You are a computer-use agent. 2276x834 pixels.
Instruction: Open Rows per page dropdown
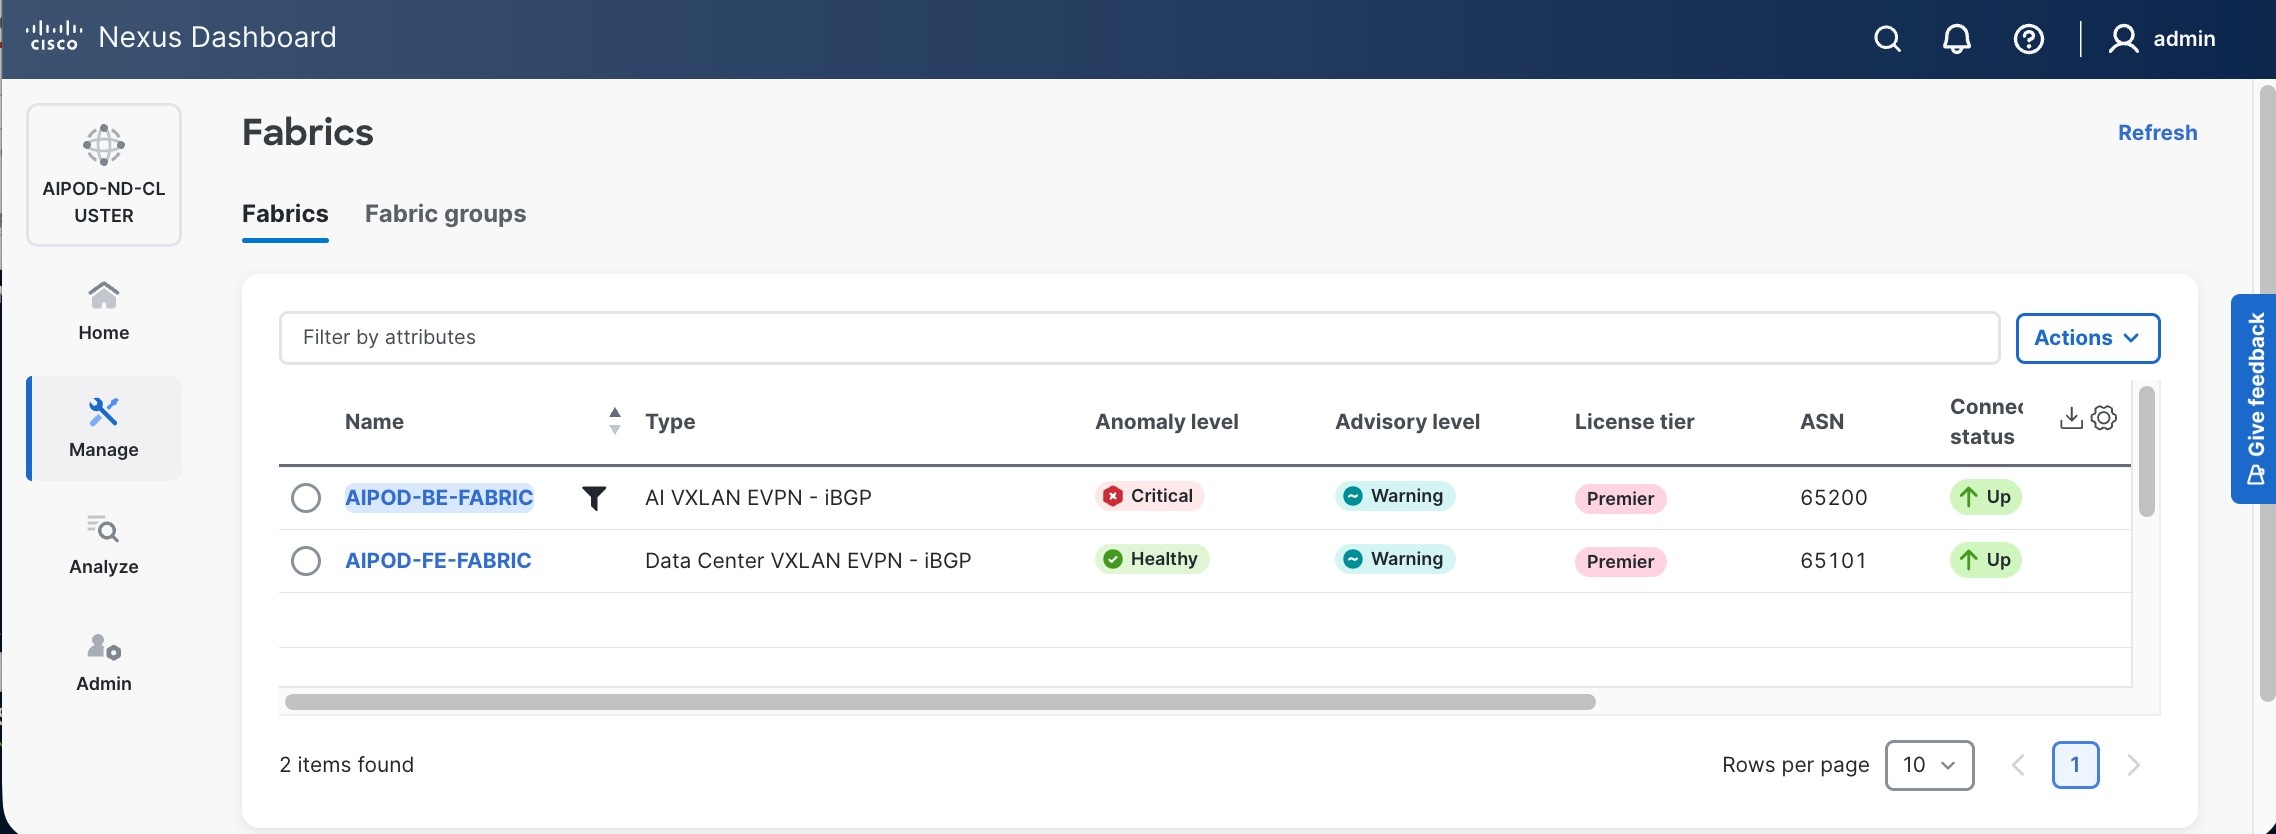(x=1929, y=765)
